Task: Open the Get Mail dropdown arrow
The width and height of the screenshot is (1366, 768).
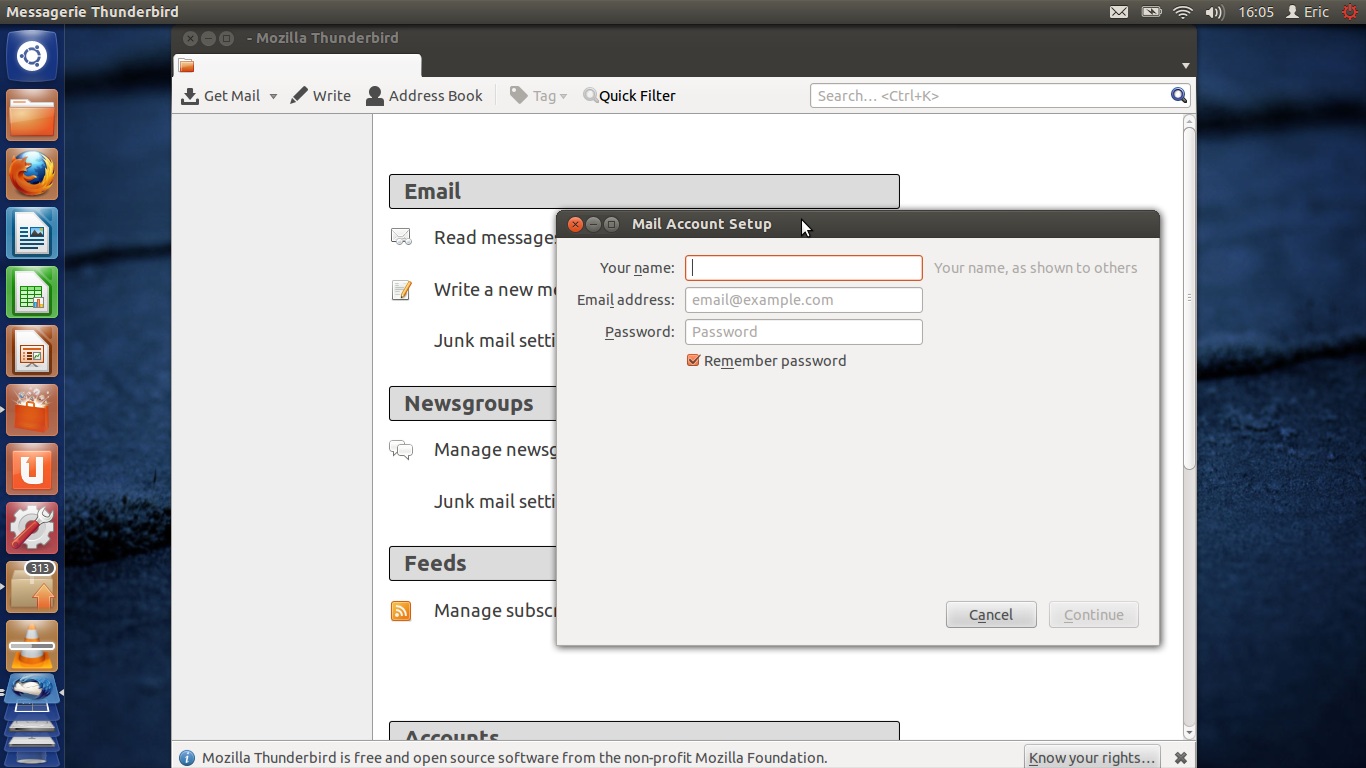Action: pos(273,97)
